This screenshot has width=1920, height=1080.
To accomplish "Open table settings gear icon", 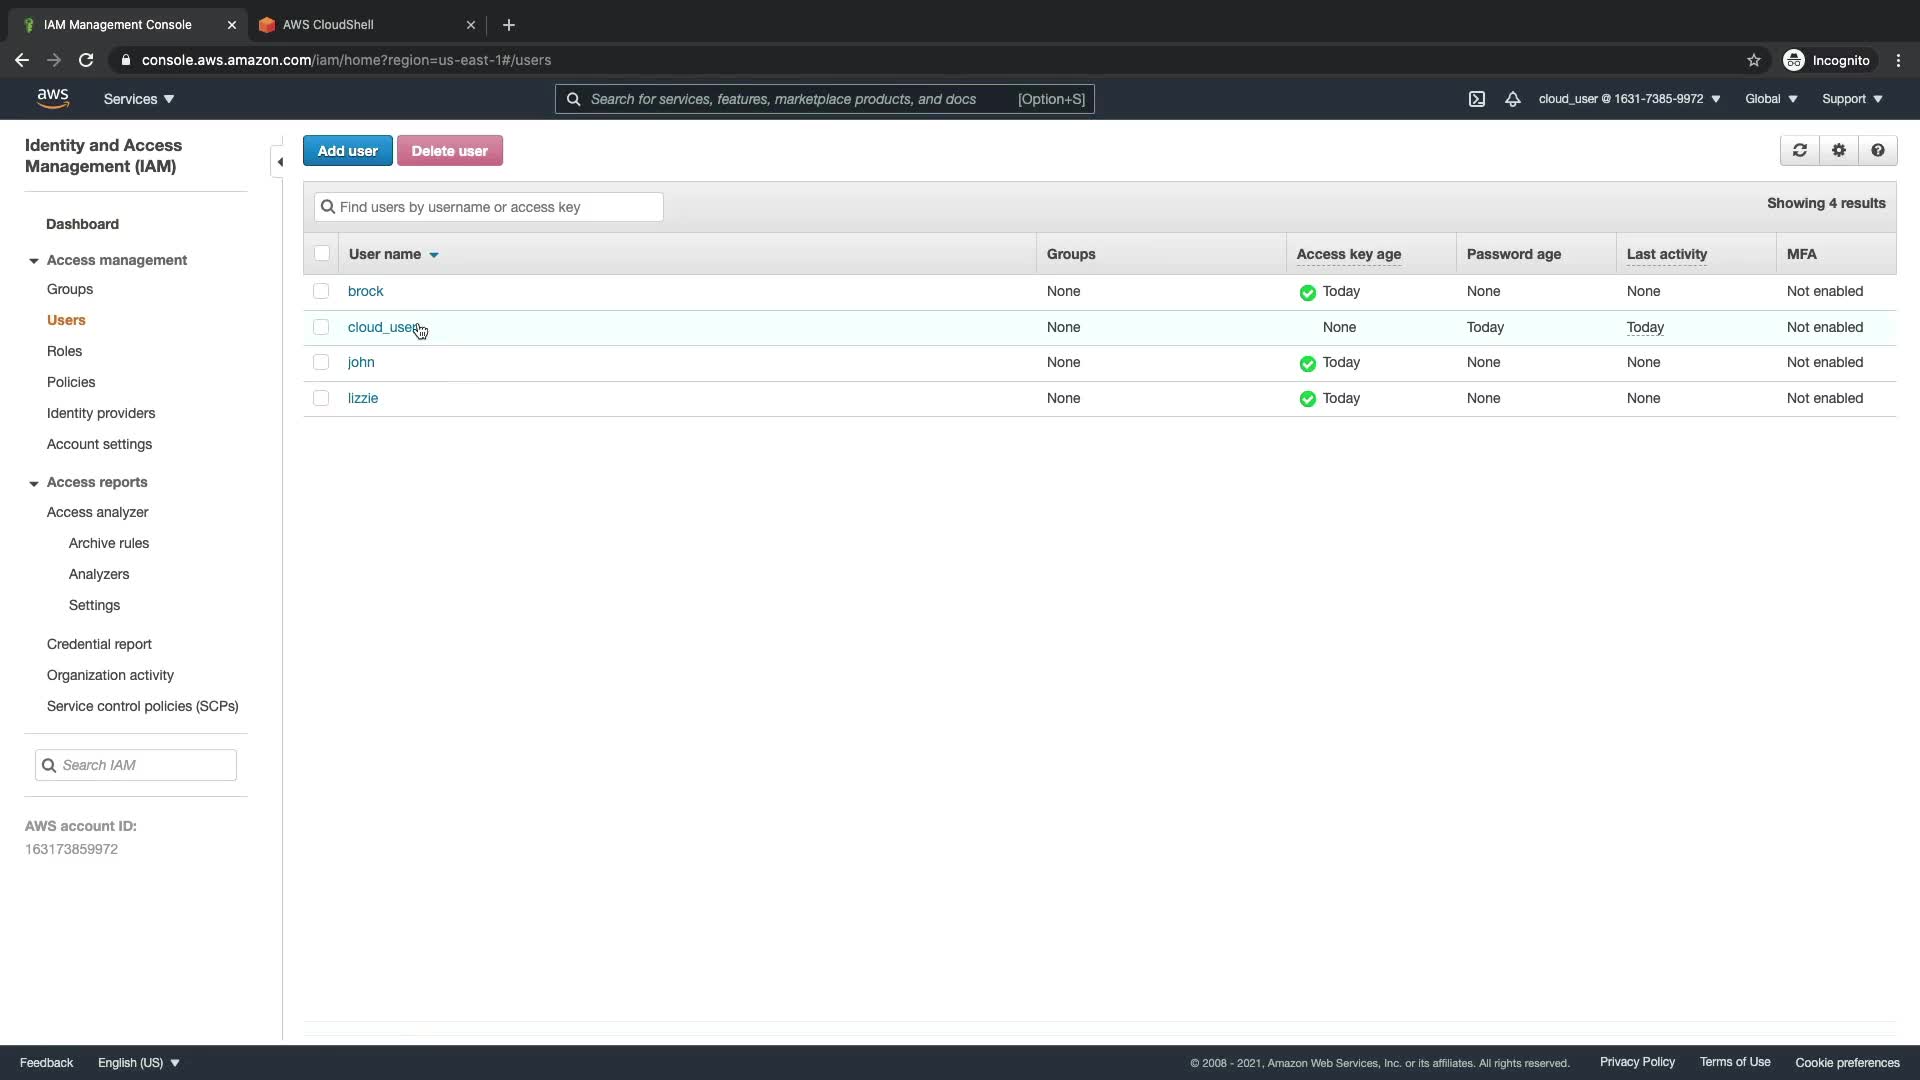I will click(1838, 151).
